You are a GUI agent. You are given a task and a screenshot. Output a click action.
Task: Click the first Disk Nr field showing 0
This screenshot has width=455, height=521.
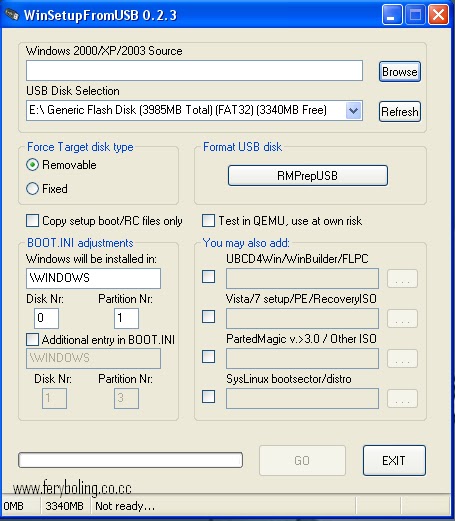(x=46, y=318)
